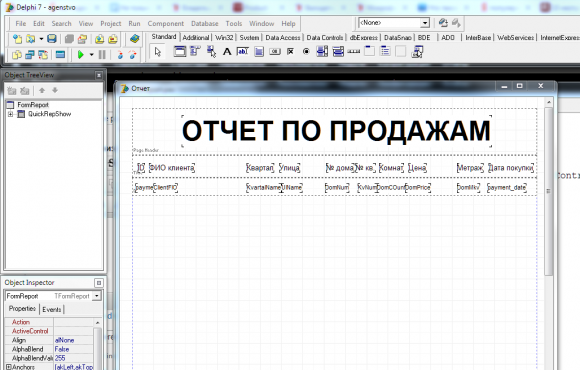Choose the ScrollBar component icon

[x=354, y=51]
